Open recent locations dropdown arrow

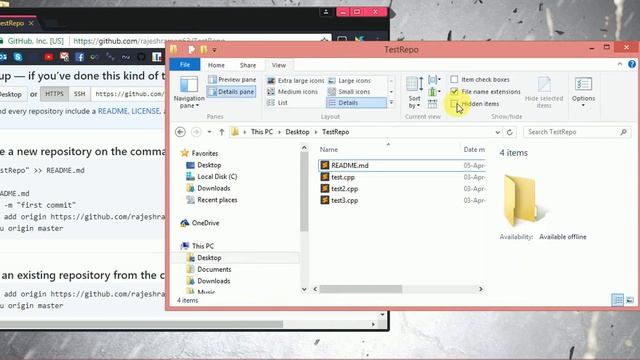[209, 132]
